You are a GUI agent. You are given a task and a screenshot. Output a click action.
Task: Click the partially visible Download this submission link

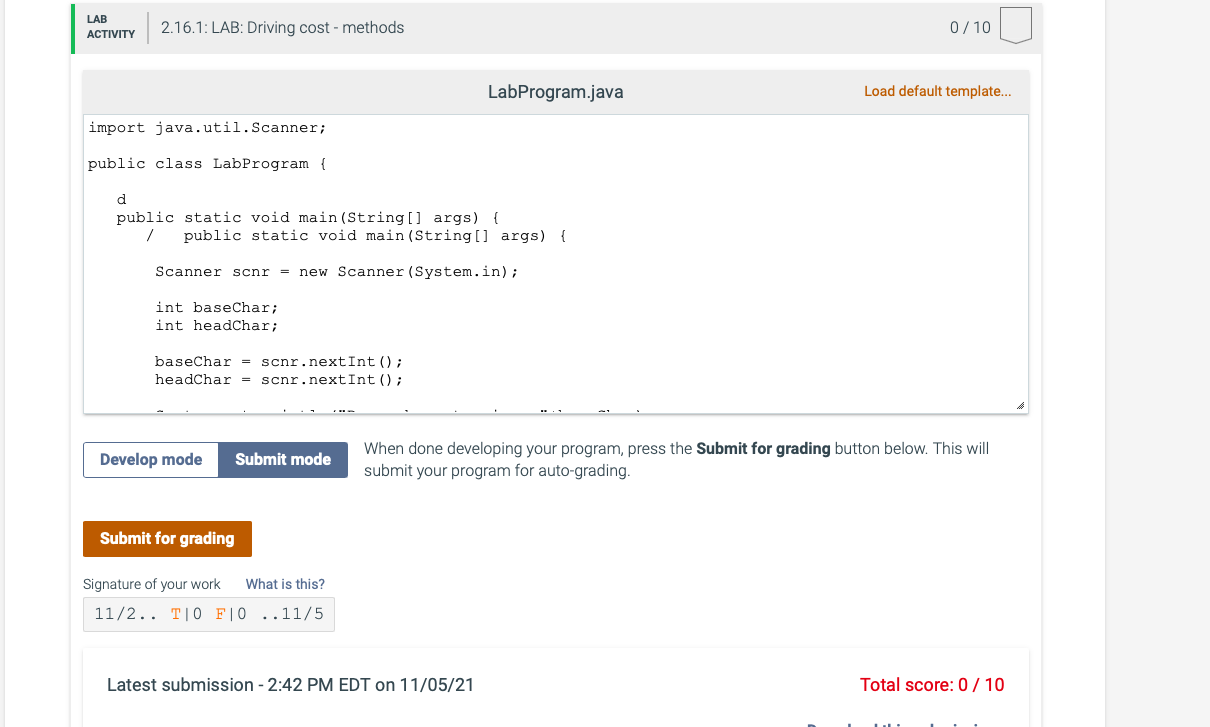(x=896, y=723)
